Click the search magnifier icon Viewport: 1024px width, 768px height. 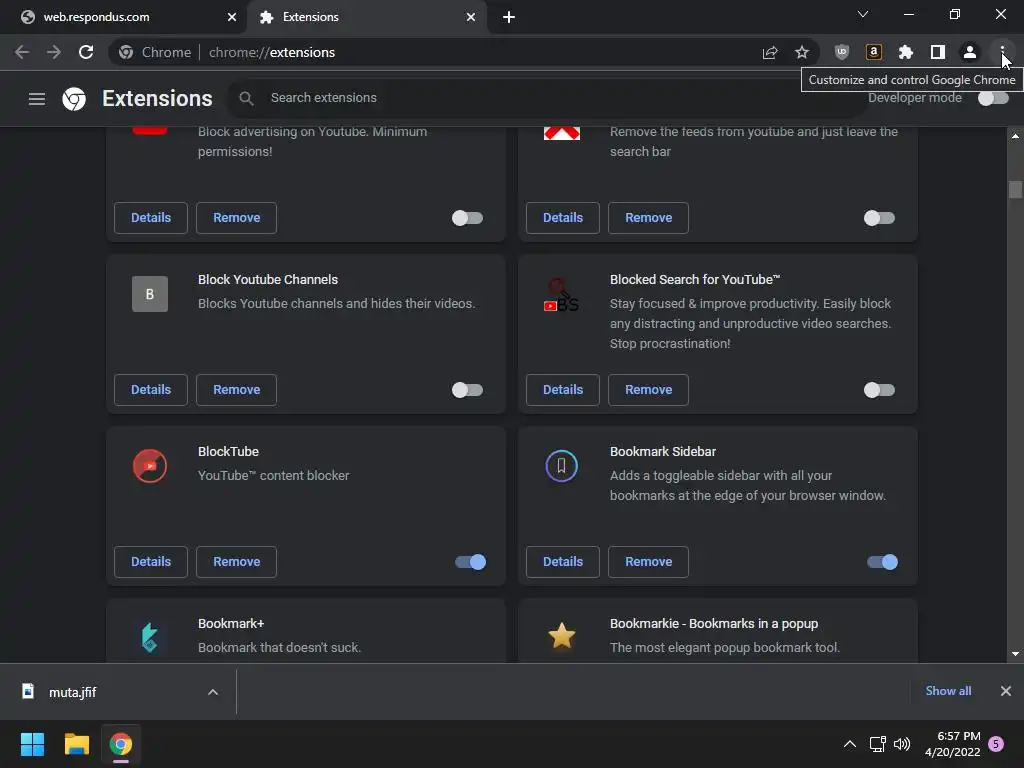pos(246,98)
